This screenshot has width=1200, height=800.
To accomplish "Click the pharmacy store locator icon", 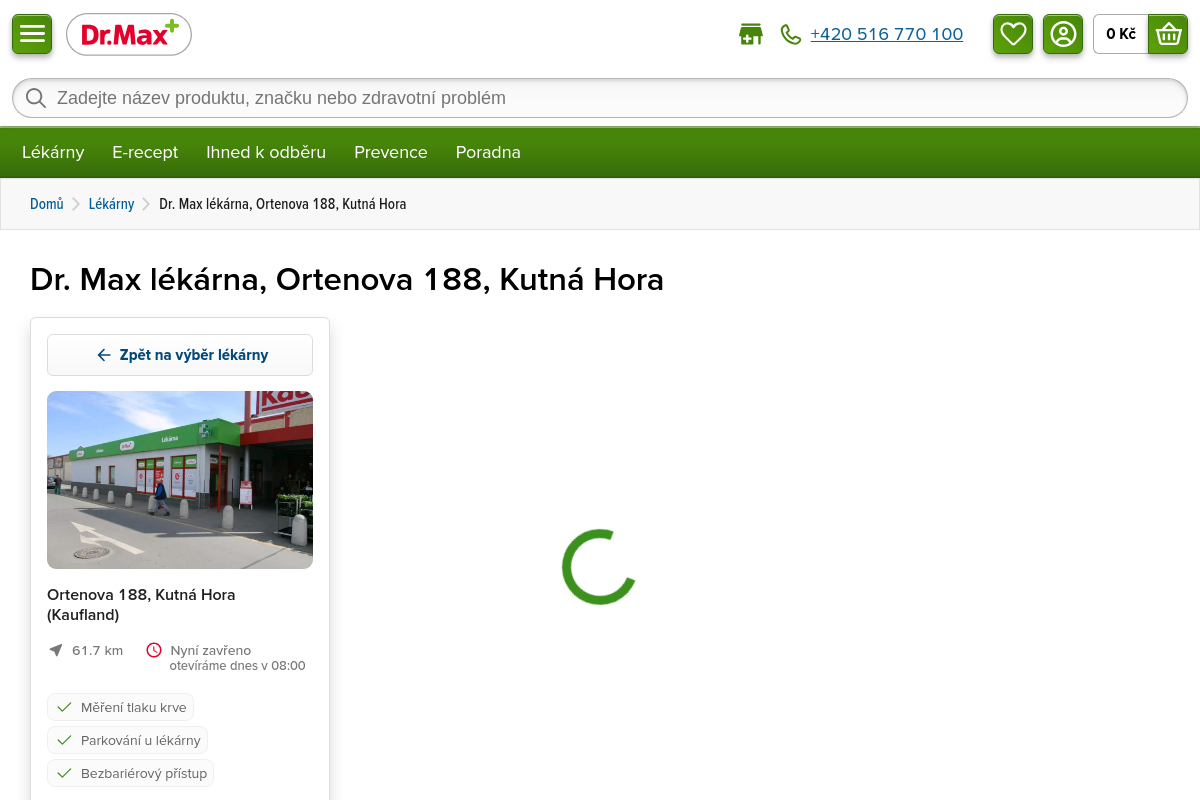I will pos(750,35).
